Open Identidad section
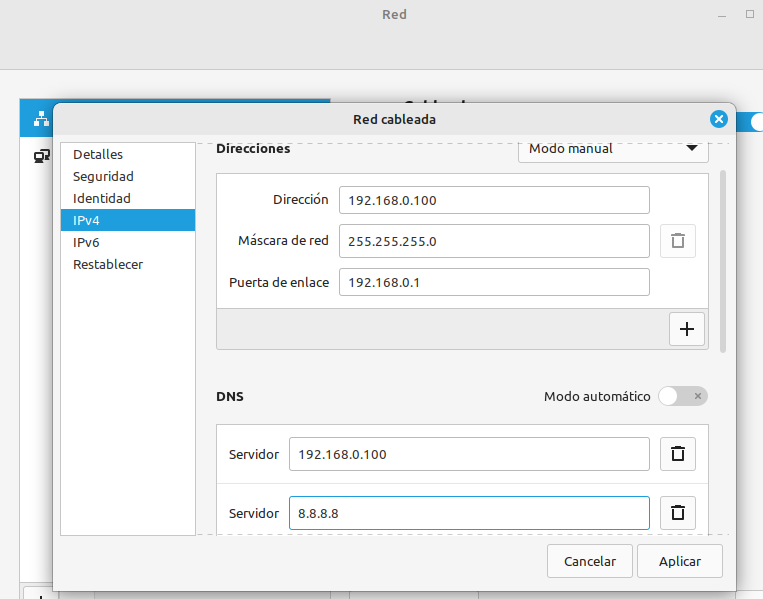 128,198
